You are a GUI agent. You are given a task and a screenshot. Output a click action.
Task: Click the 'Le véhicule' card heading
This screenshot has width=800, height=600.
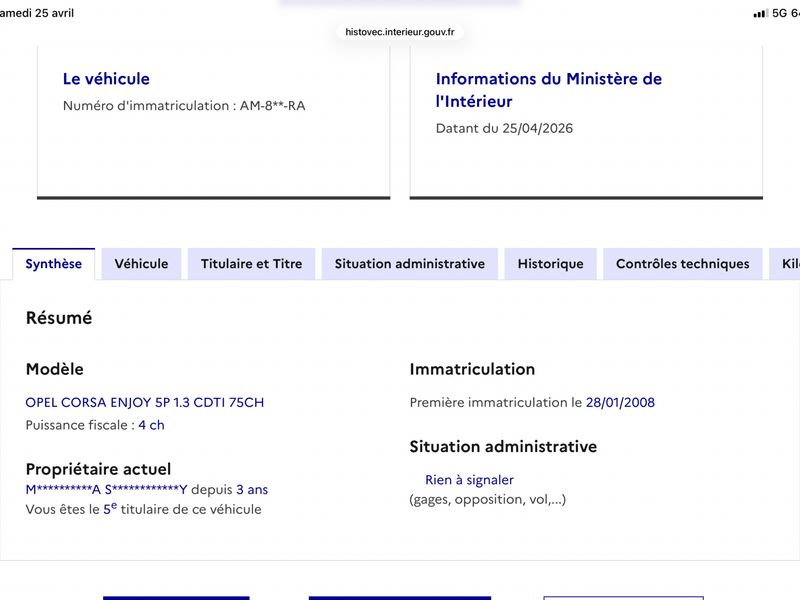(106, 79)
